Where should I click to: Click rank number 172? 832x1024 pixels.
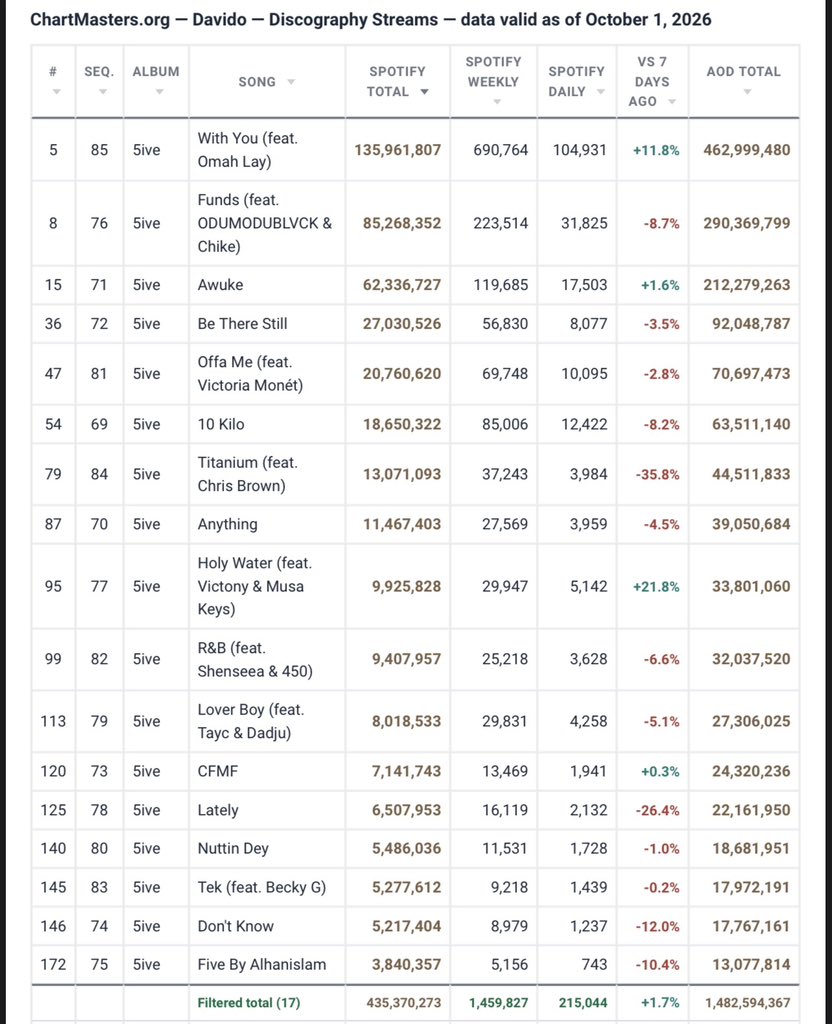coord(53,964)
